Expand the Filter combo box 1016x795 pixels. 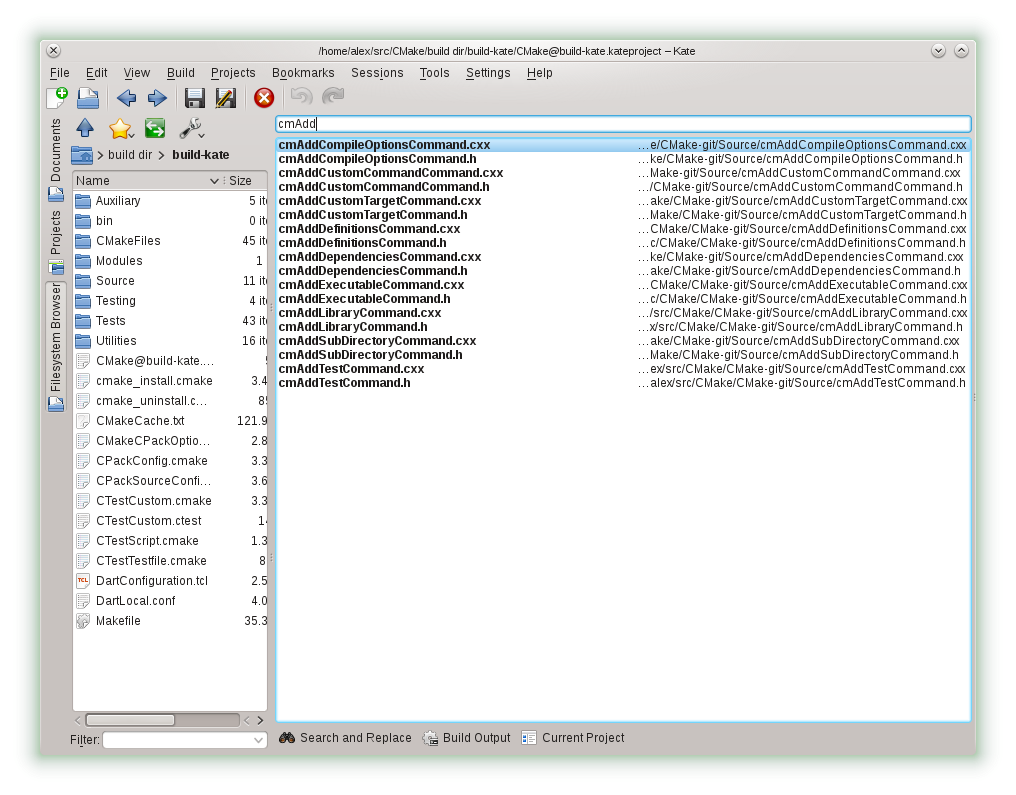[259, 740]
